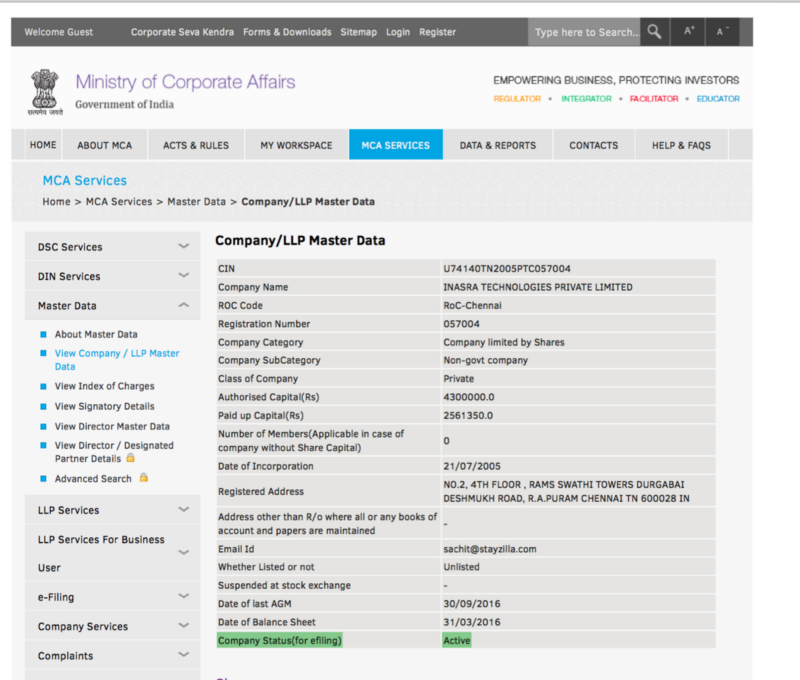Click the blue bullet beside About Master Data

pyautogui.click(x=44, y=335)
